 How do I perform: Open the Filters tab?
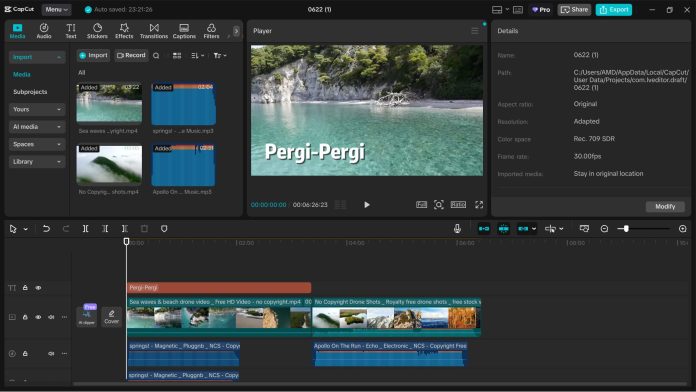211,31
